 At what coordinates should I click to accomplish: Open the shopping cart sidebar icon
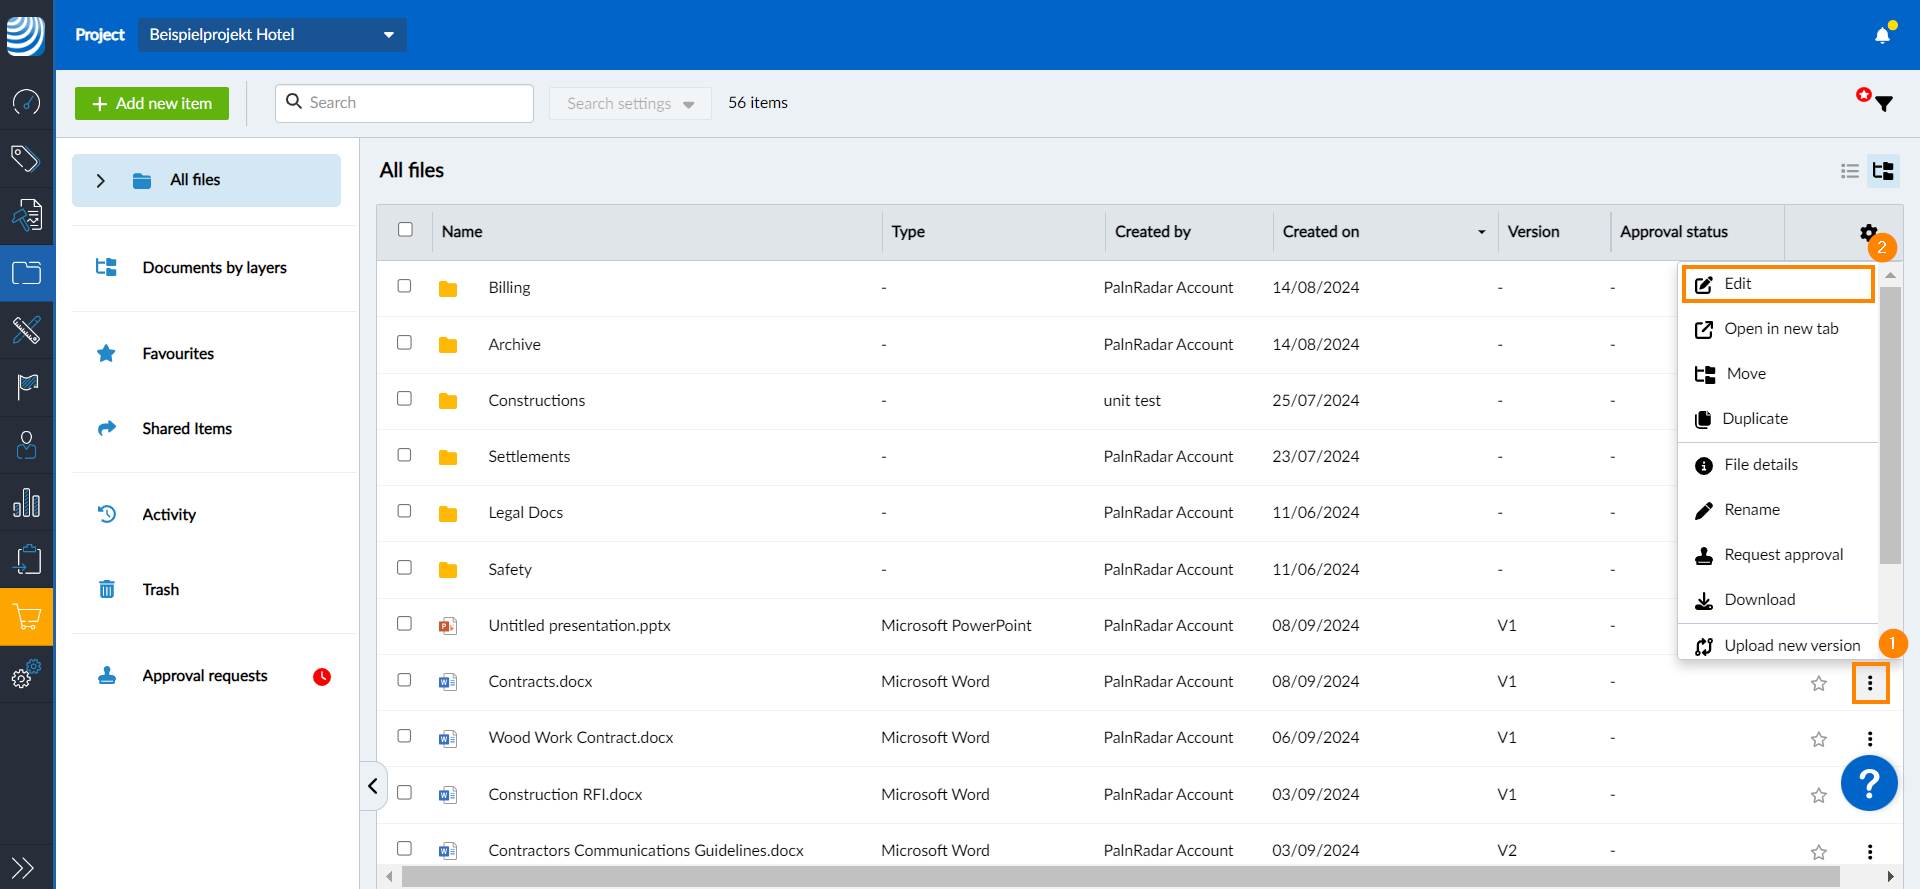pyautogui.click(x=27, y=617)
